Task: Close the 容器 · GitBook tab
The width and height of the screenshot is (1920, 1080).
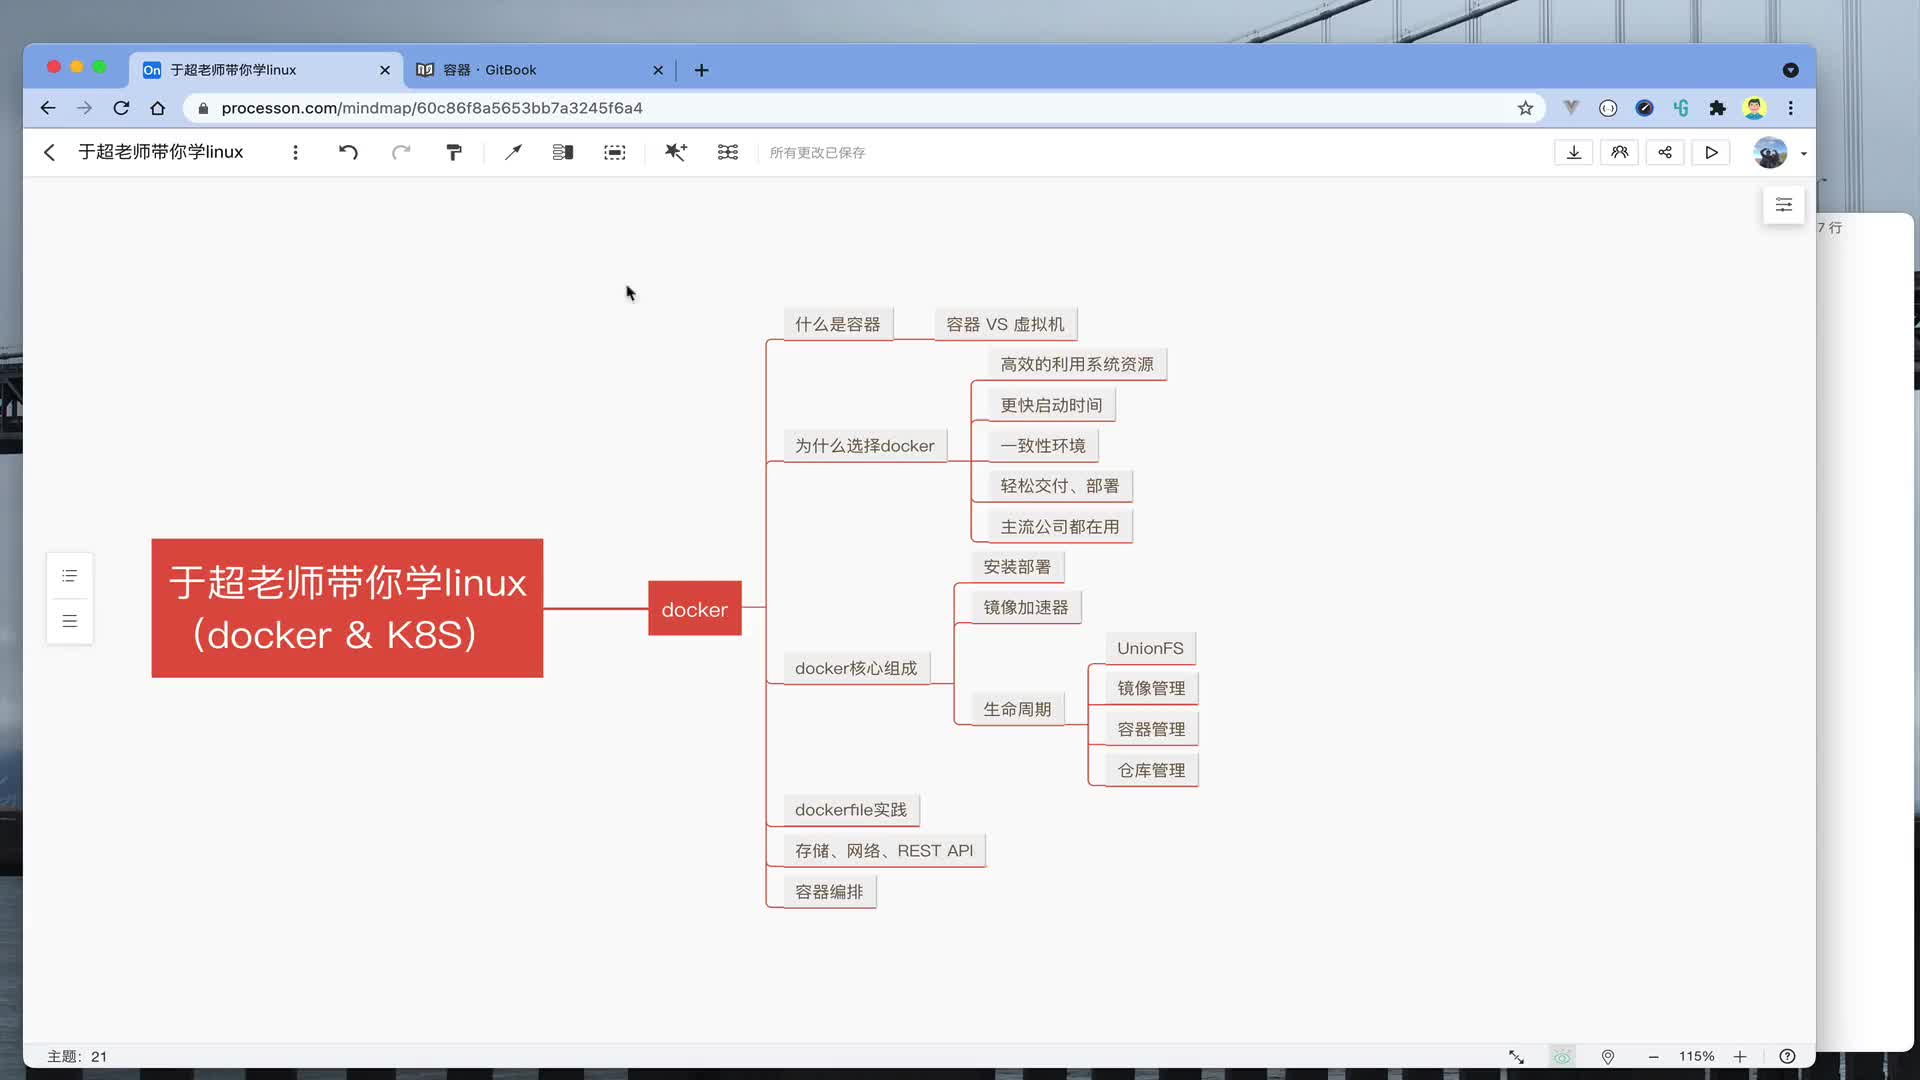Action: [x=658, y=70]
